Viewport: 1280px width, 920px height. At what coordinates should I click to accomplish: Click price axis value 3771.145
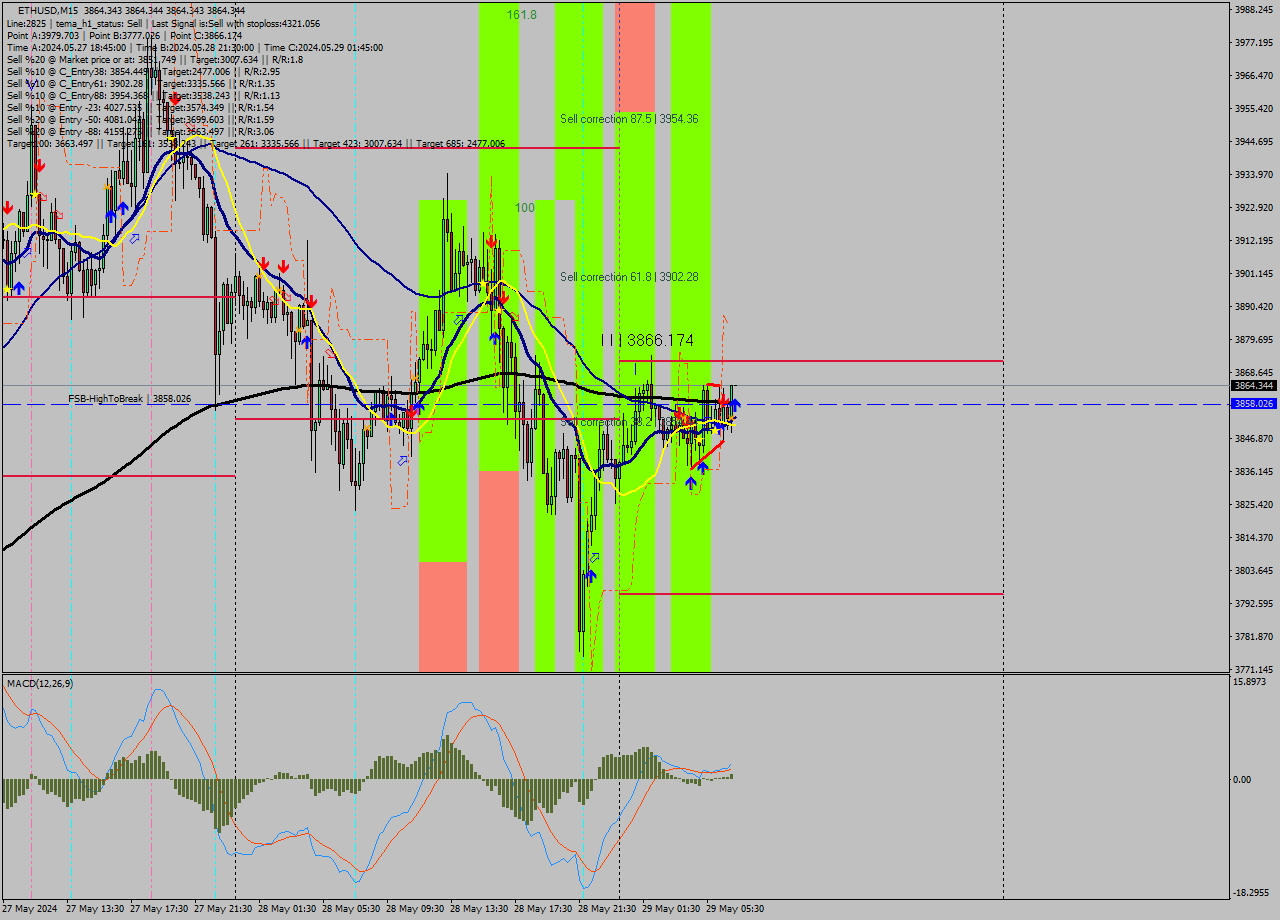pos(1255,669)
